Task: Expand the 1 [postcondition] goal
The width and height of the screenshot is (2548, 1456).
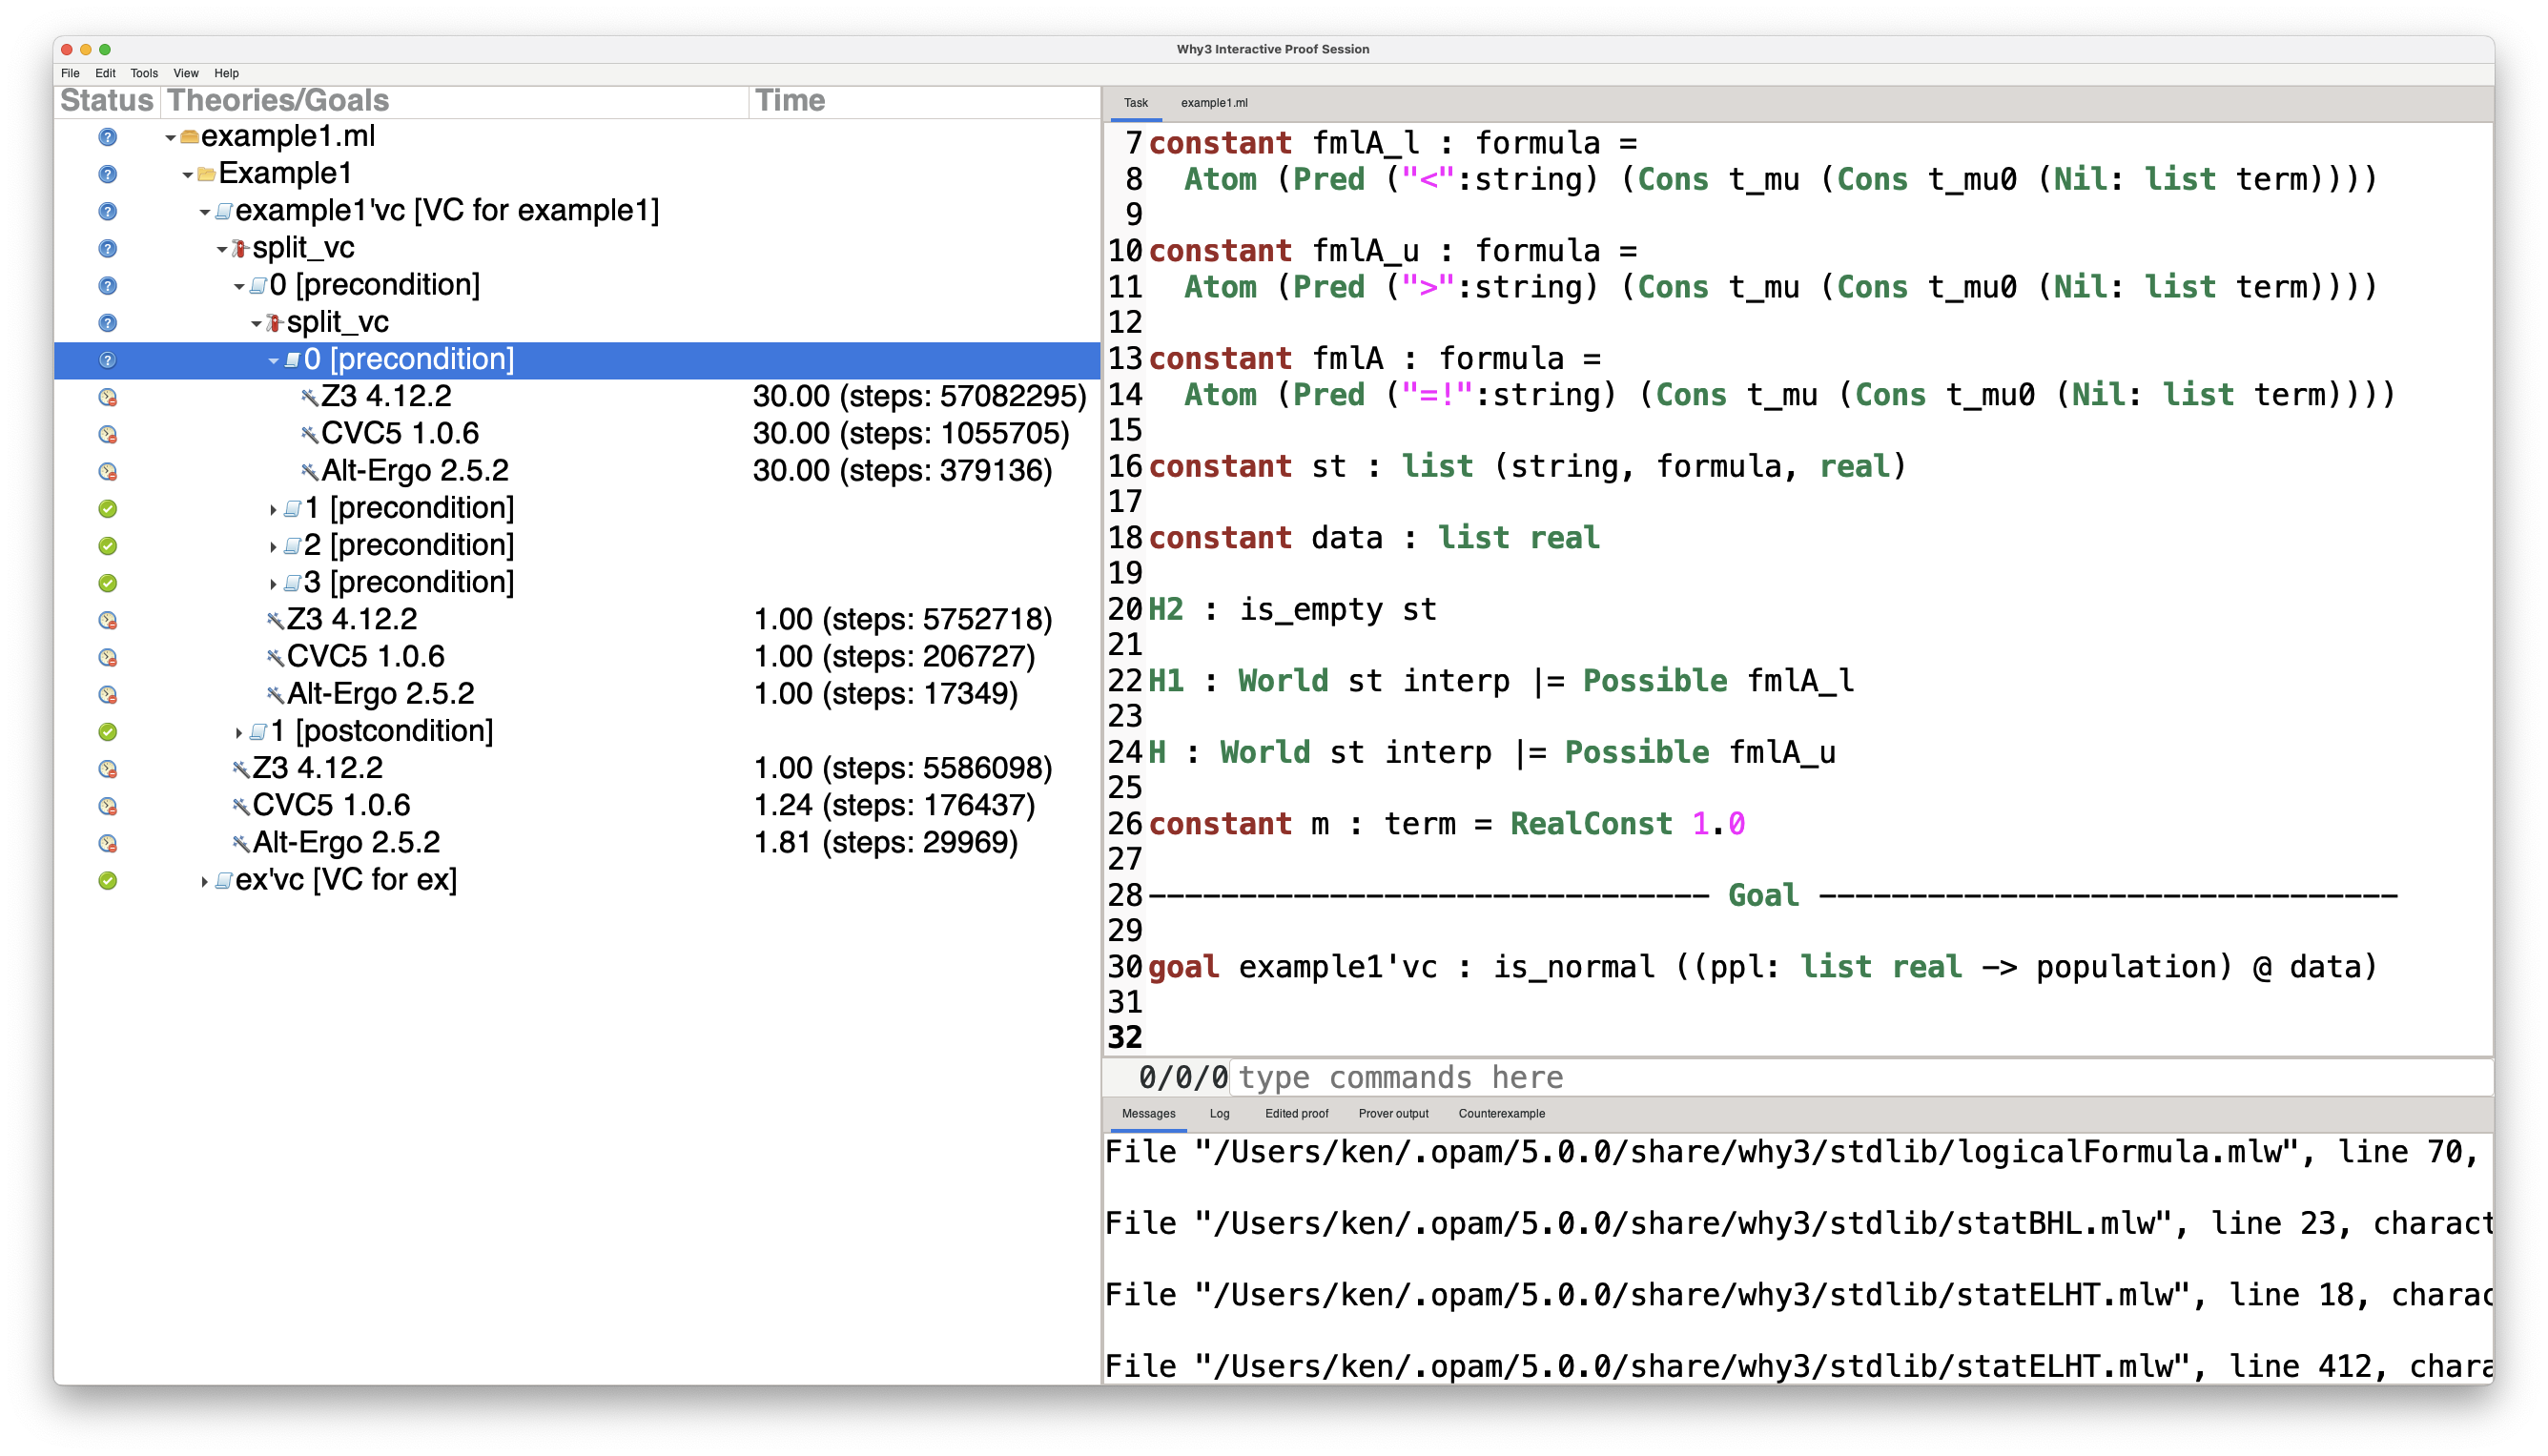Action: (x=238, y=732)
